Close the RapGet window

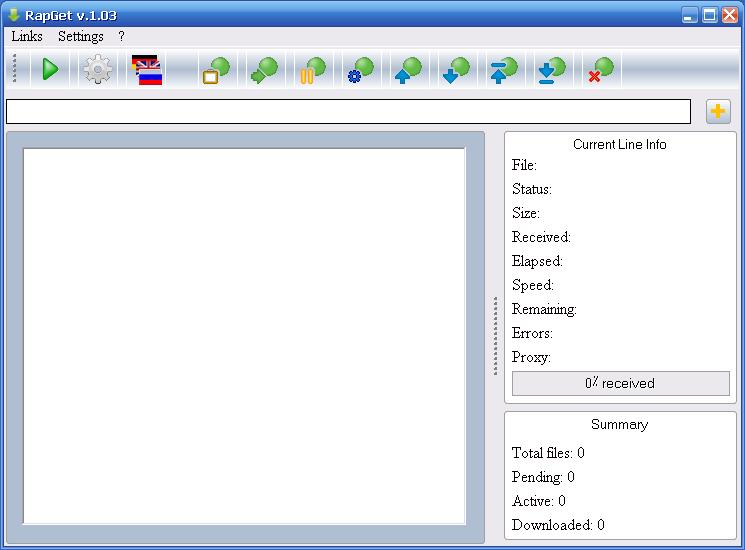(x=730, y=15)
